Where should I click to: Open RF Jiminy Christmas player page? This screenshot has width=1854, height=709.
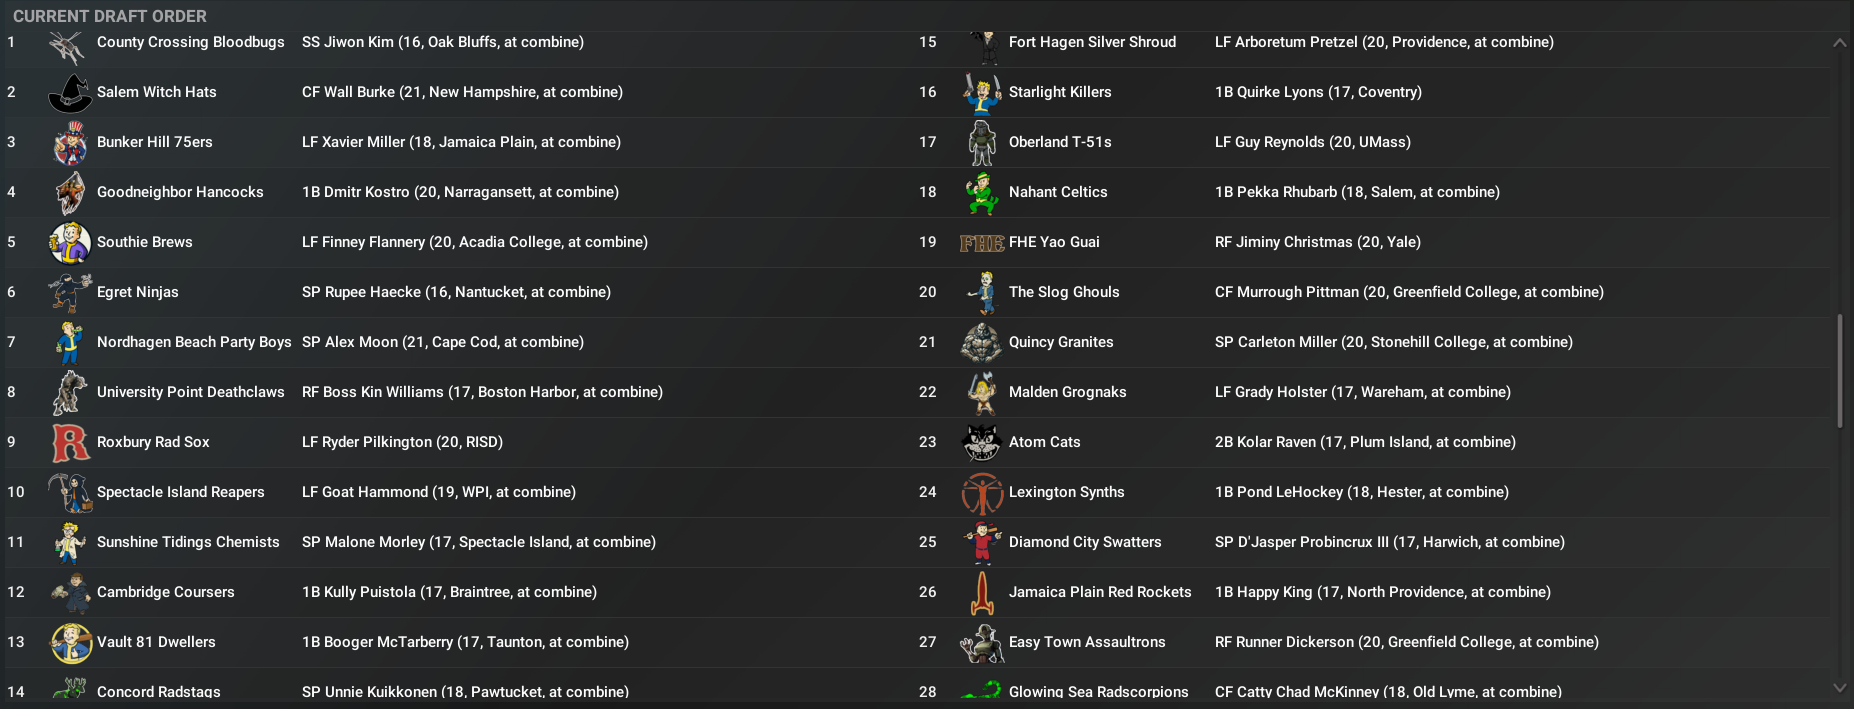point(1317,242)
